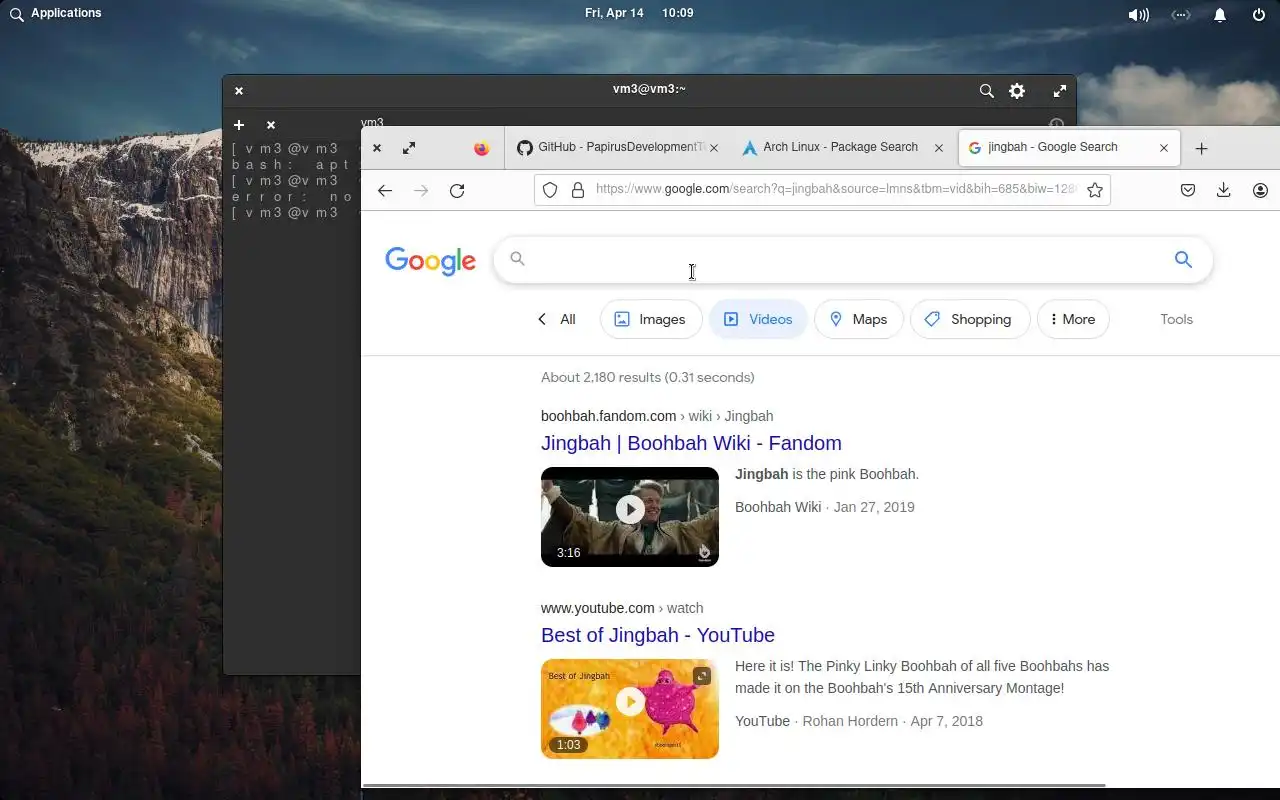Open the search Tools options

pyautogui.click(x=1176, y=319)
